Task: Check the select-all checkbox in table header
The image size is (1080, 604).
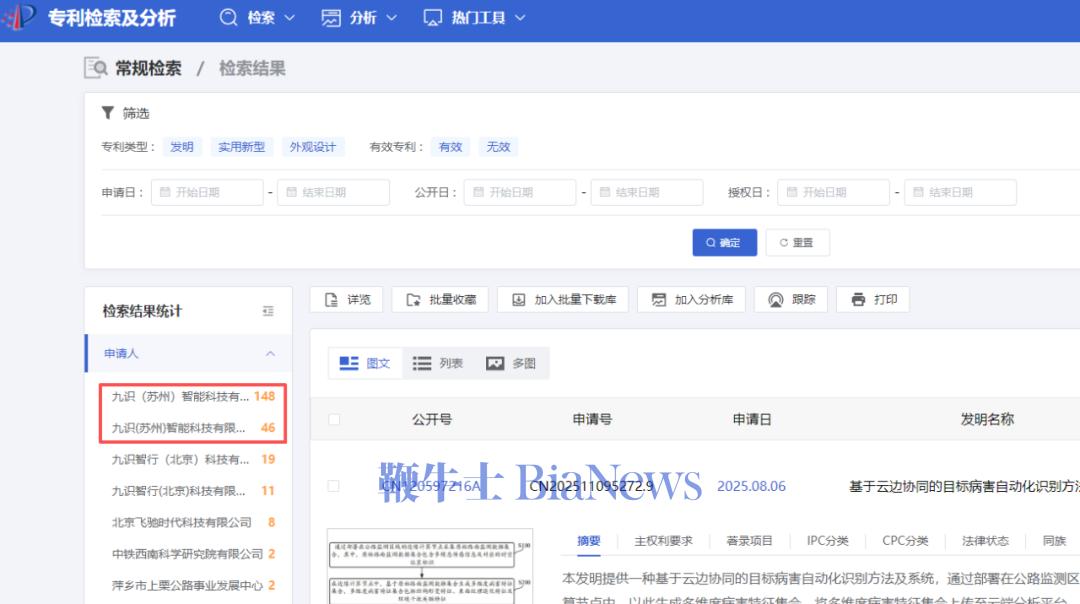Action: pos(334,420)
